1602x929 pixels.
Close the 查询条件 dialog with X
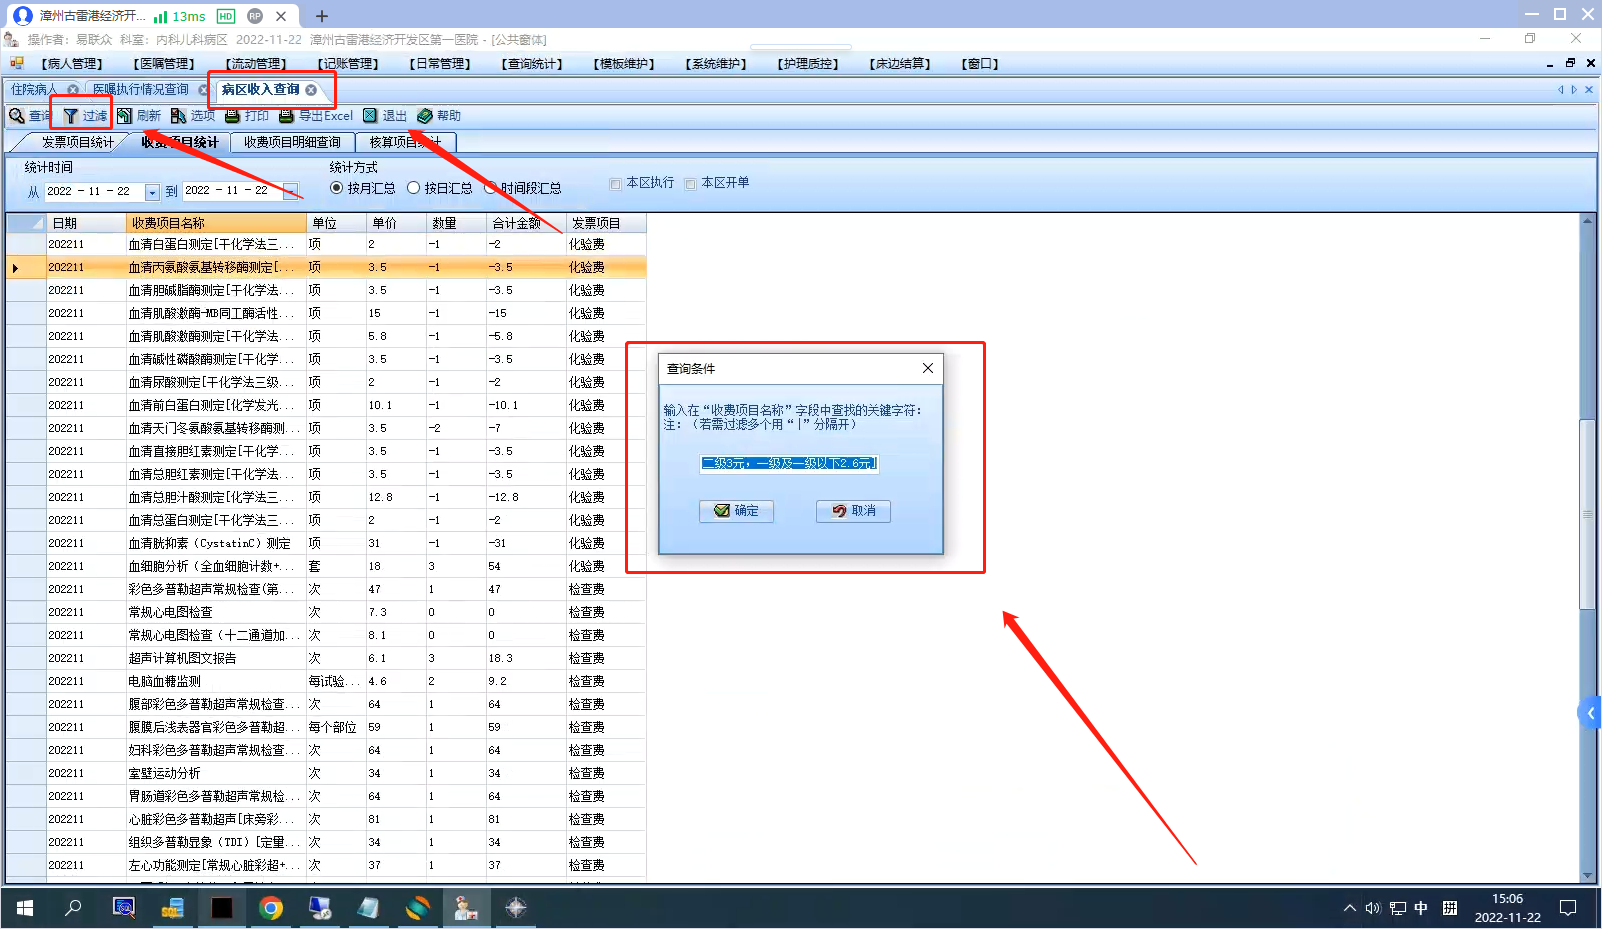coord(928,368)
